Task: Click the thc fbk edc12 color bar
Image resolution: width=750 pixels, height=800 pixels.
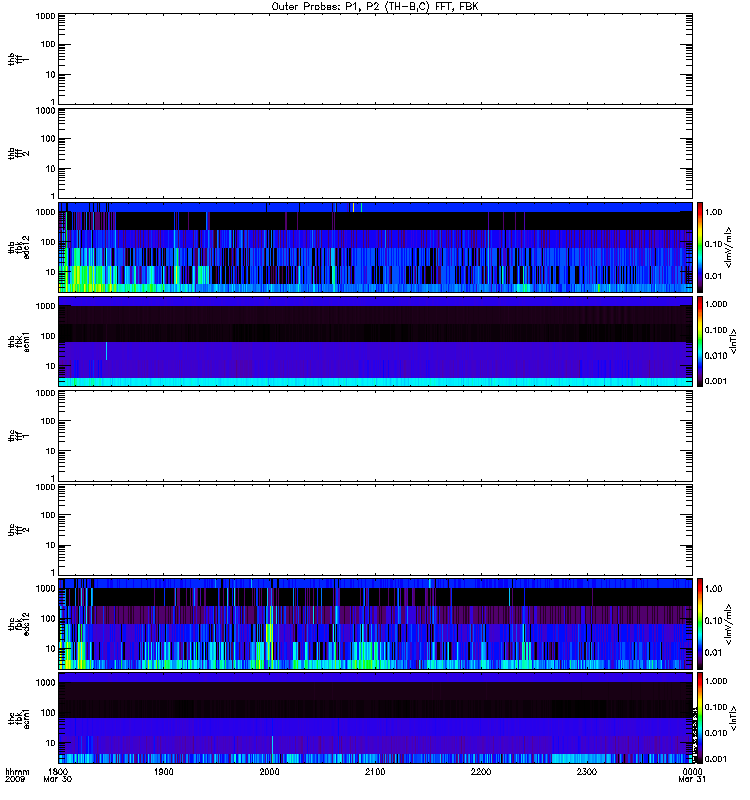Action: (700, 623)
